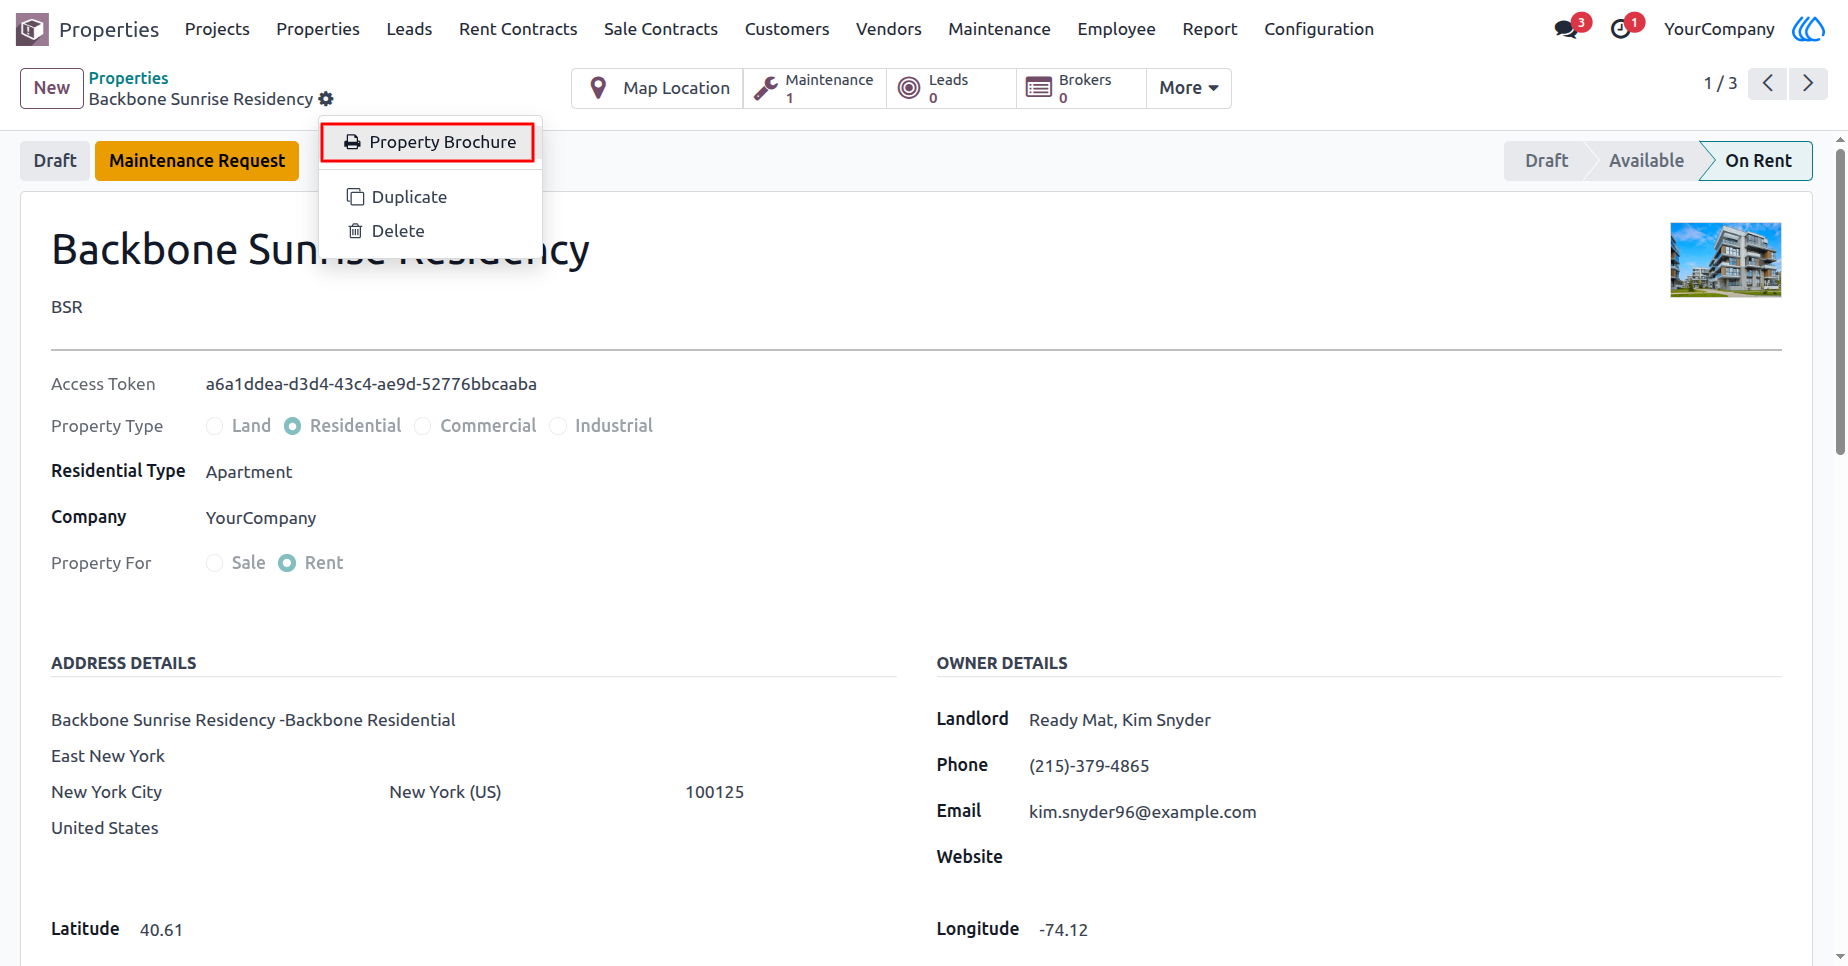Image resolution: width=1848 pixels, height=966 pixels.
Task: Click Maintenance Request button
Action: click(x=197, y=161)
